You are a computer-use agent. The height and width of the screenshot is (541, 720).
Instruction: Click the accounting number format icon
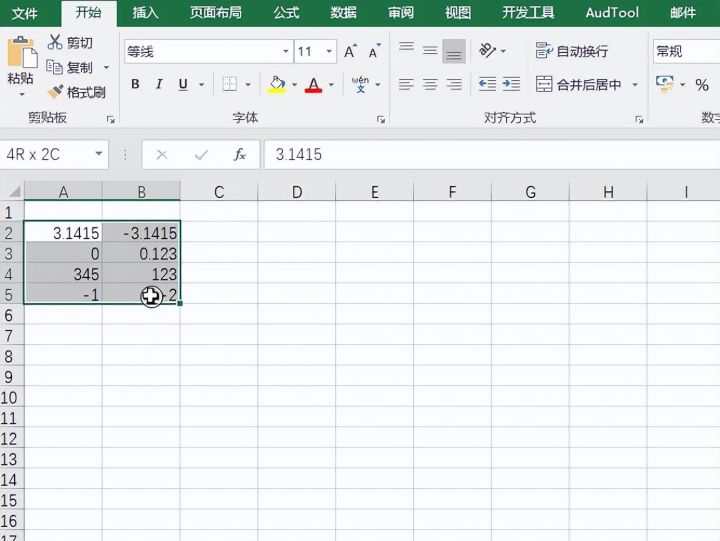(665, 84)
